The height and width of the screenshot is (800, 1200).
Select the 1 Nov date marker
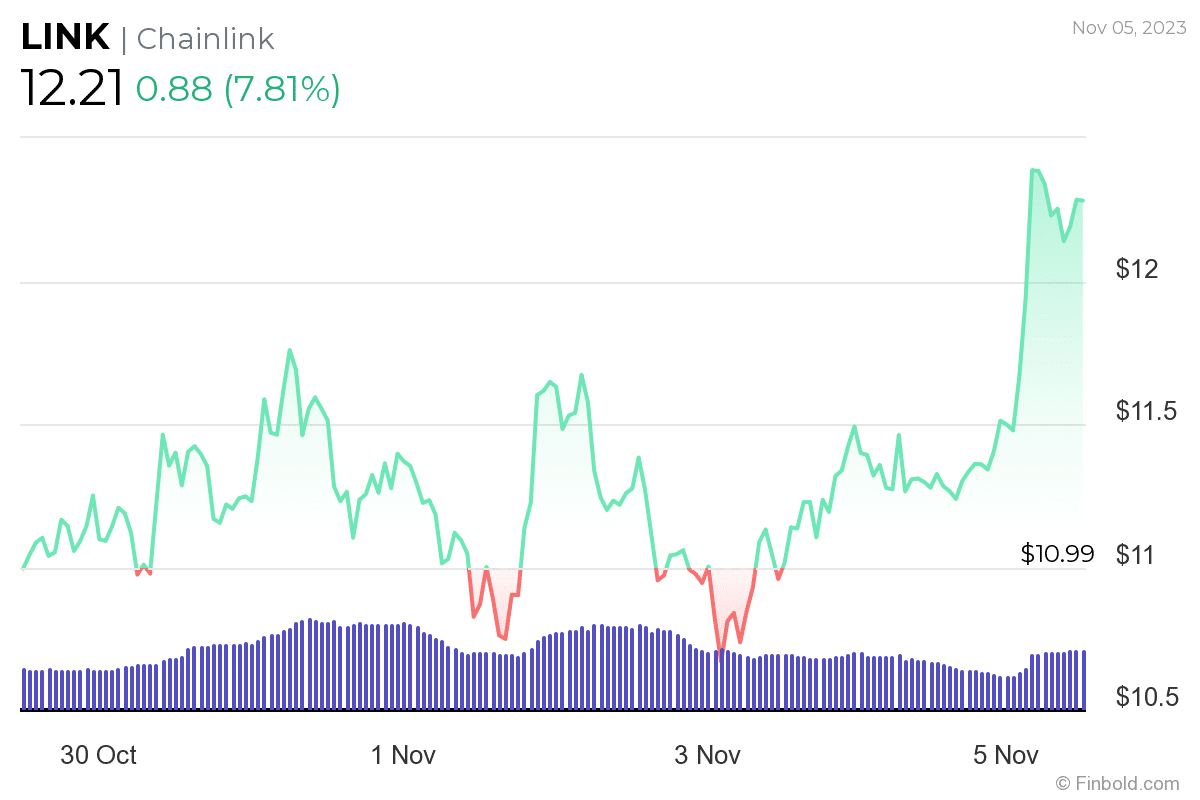[x=403, y=755]
